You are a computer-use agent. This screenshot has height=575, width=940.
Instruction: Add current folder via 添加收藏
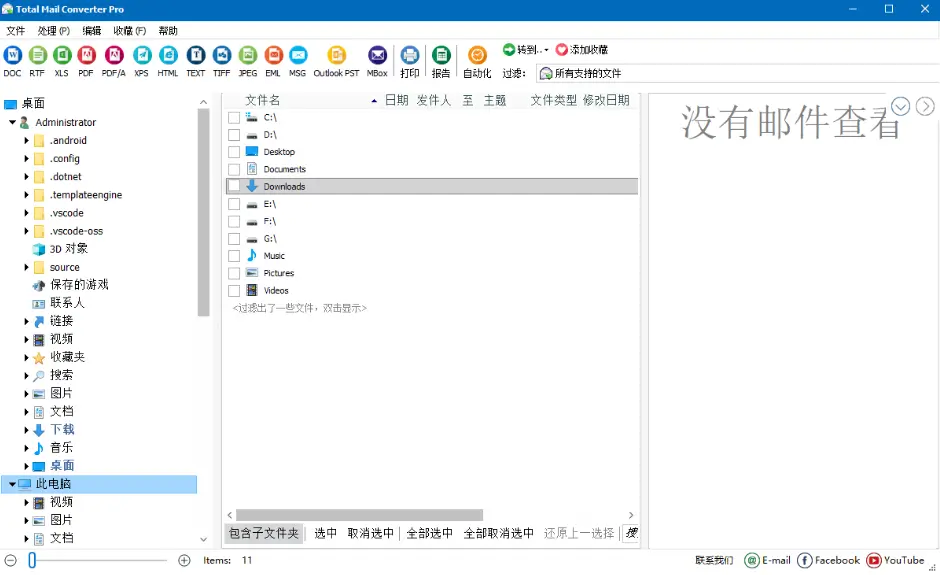click(582, 49)
